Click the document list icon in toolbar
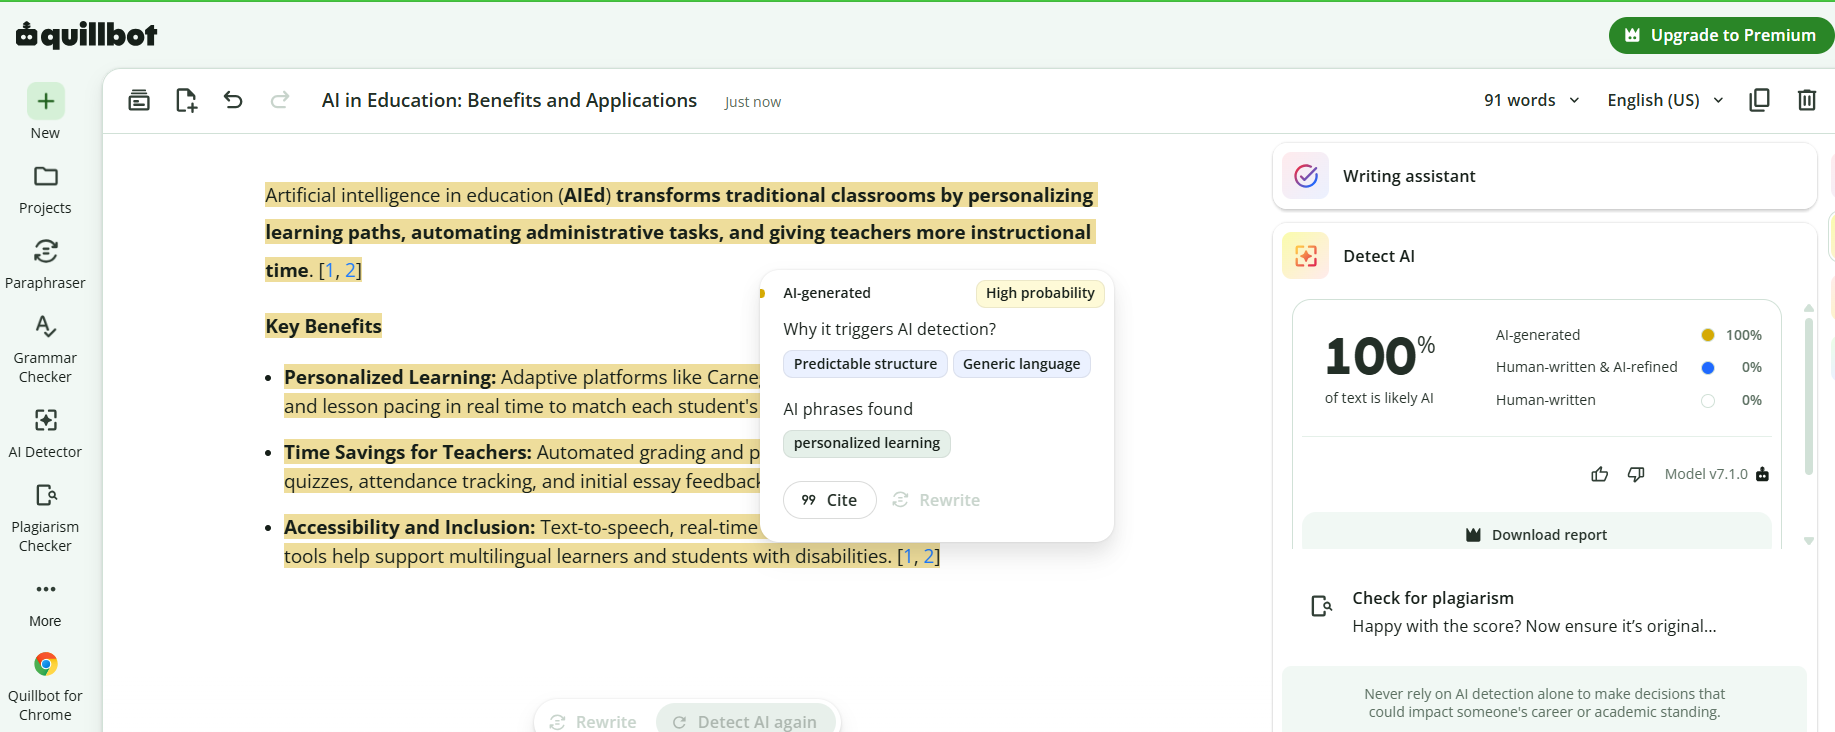Screen dimensions: 1835x732 pyautogui.click(x=139, y=100)
